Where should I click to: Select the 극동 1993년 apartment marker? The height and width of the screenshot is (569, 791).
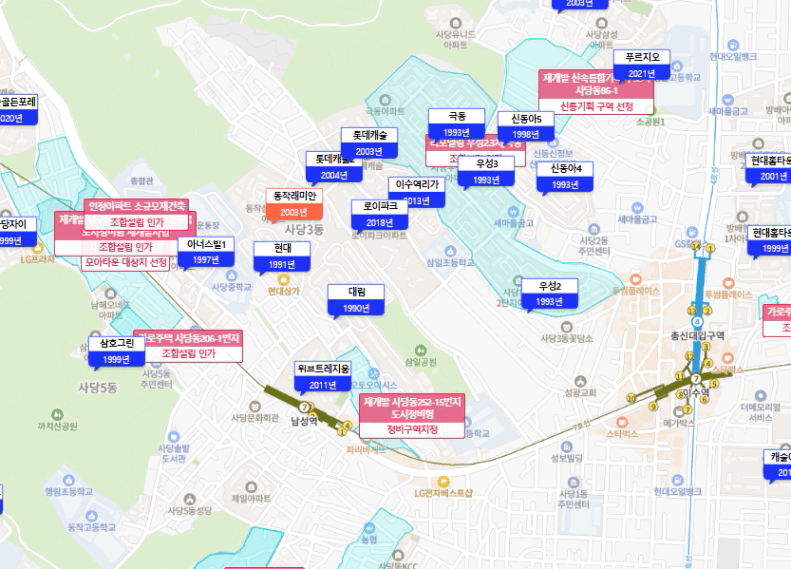tap(457, 124)
